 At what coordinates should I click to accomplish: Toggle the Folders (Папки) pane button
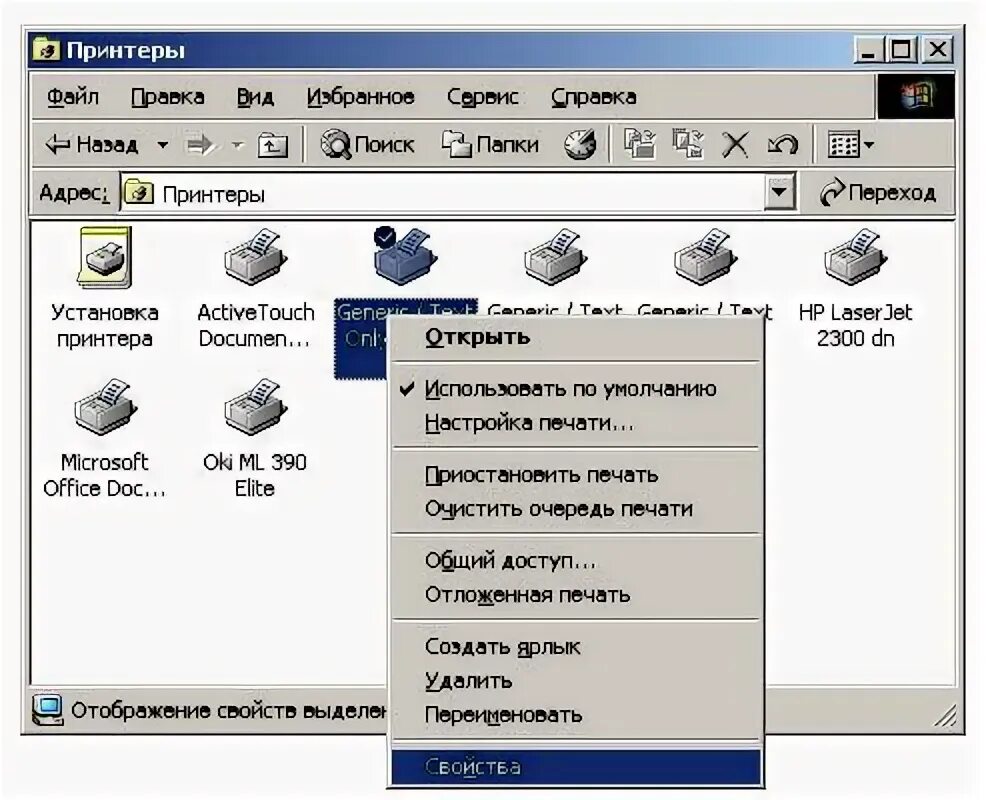click(490, 145)
